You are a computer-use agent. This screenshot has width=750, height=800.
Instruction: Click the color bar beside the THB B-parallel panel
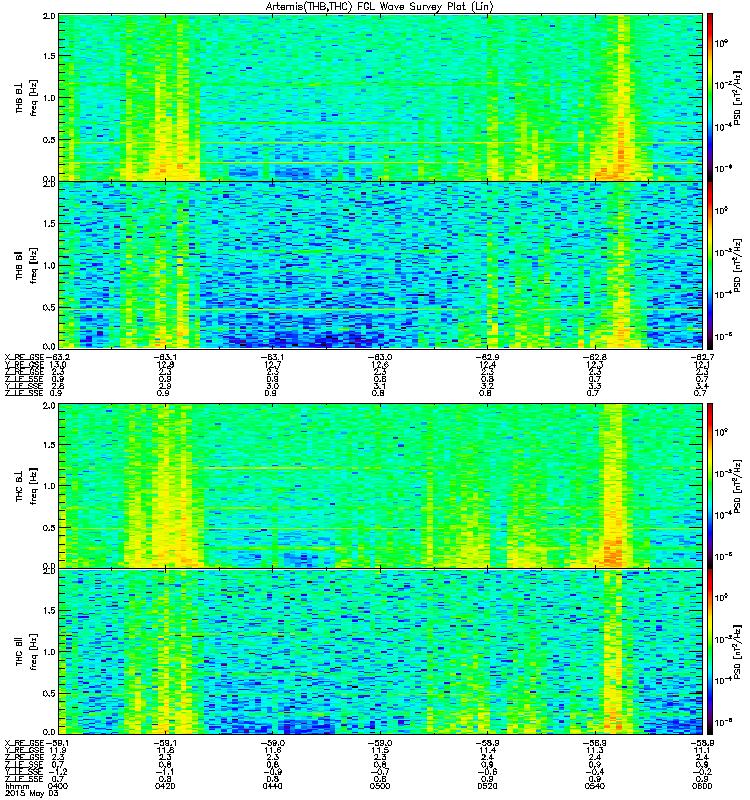tap(710, 265)
